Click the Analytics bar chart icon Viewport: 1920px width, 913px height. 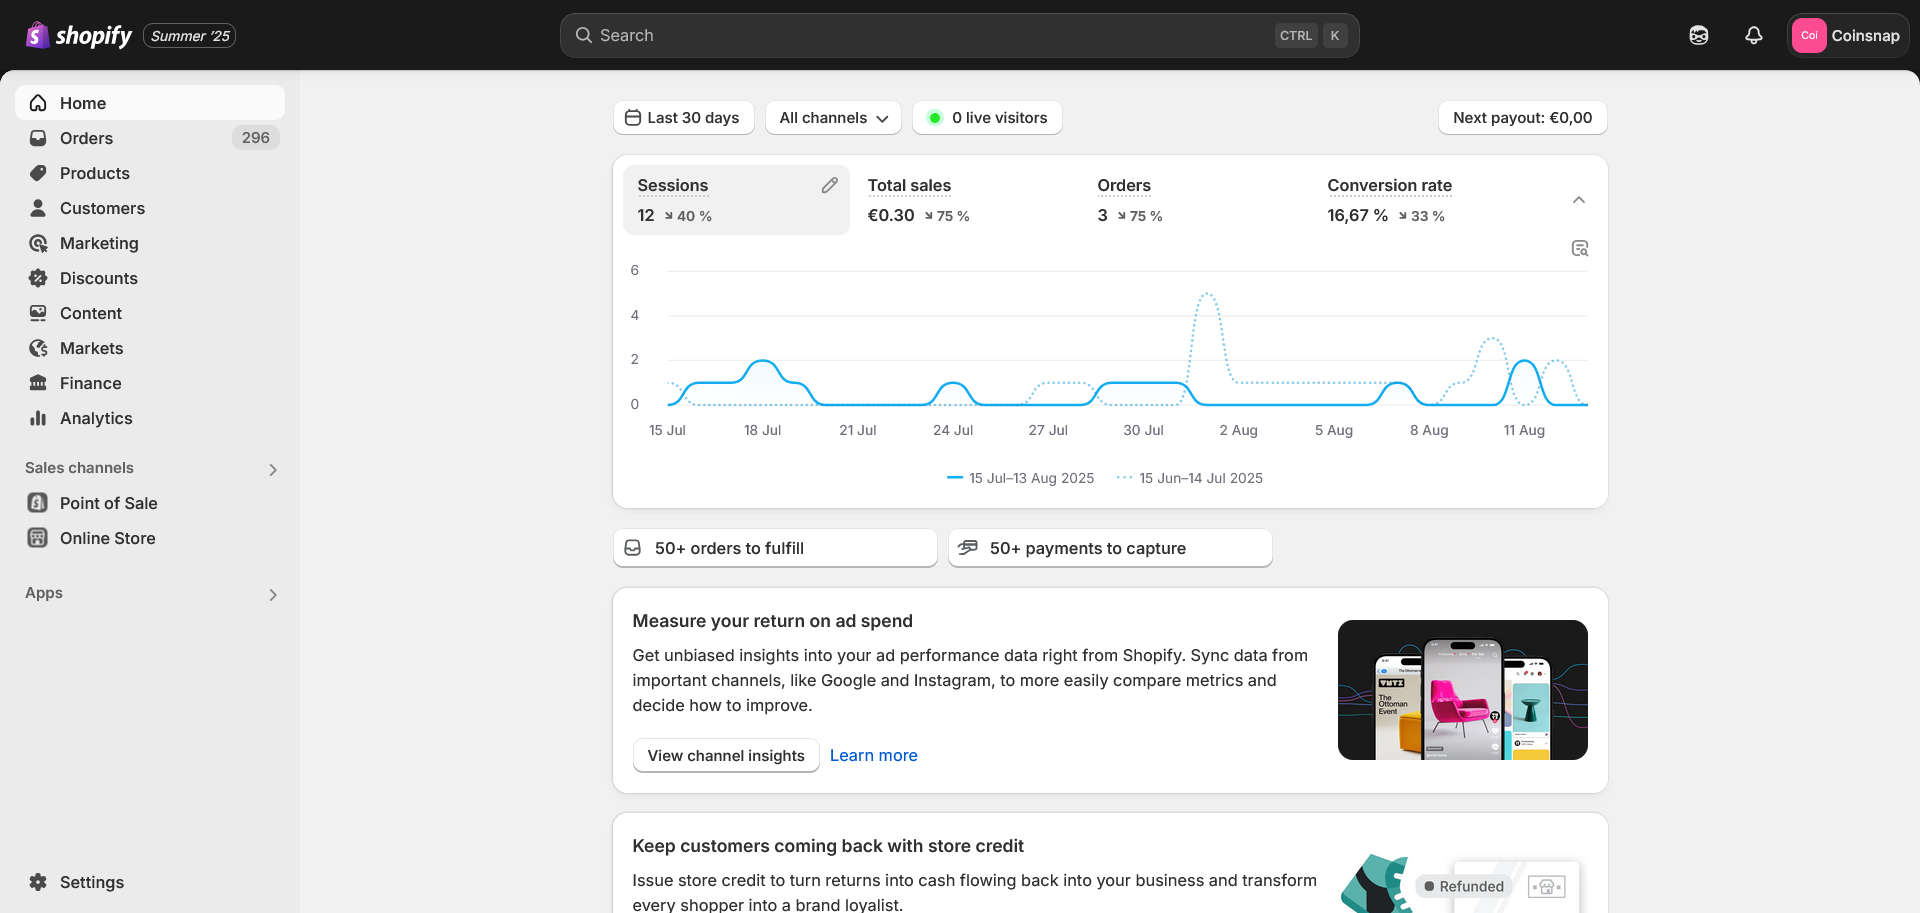pyautogui.click(x=38, y=418)
